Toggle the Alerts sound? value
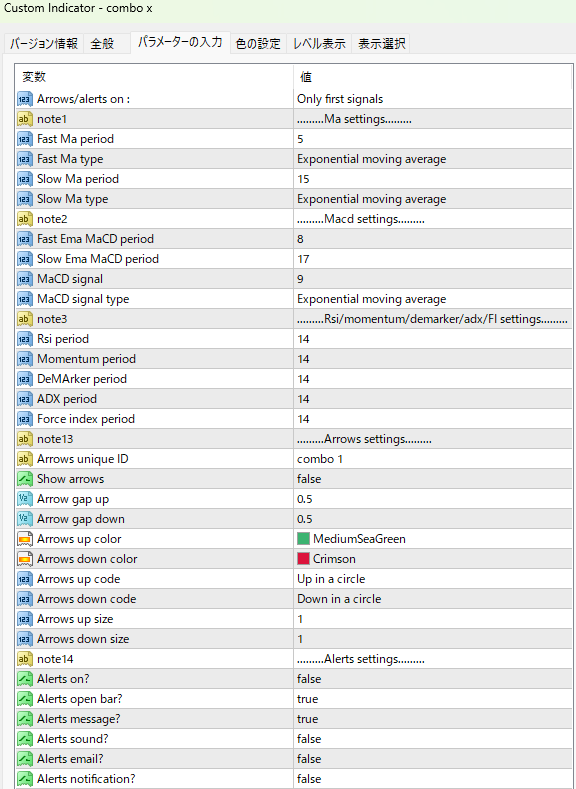Viewport: 576px width, 789px height. click(433, 739)
